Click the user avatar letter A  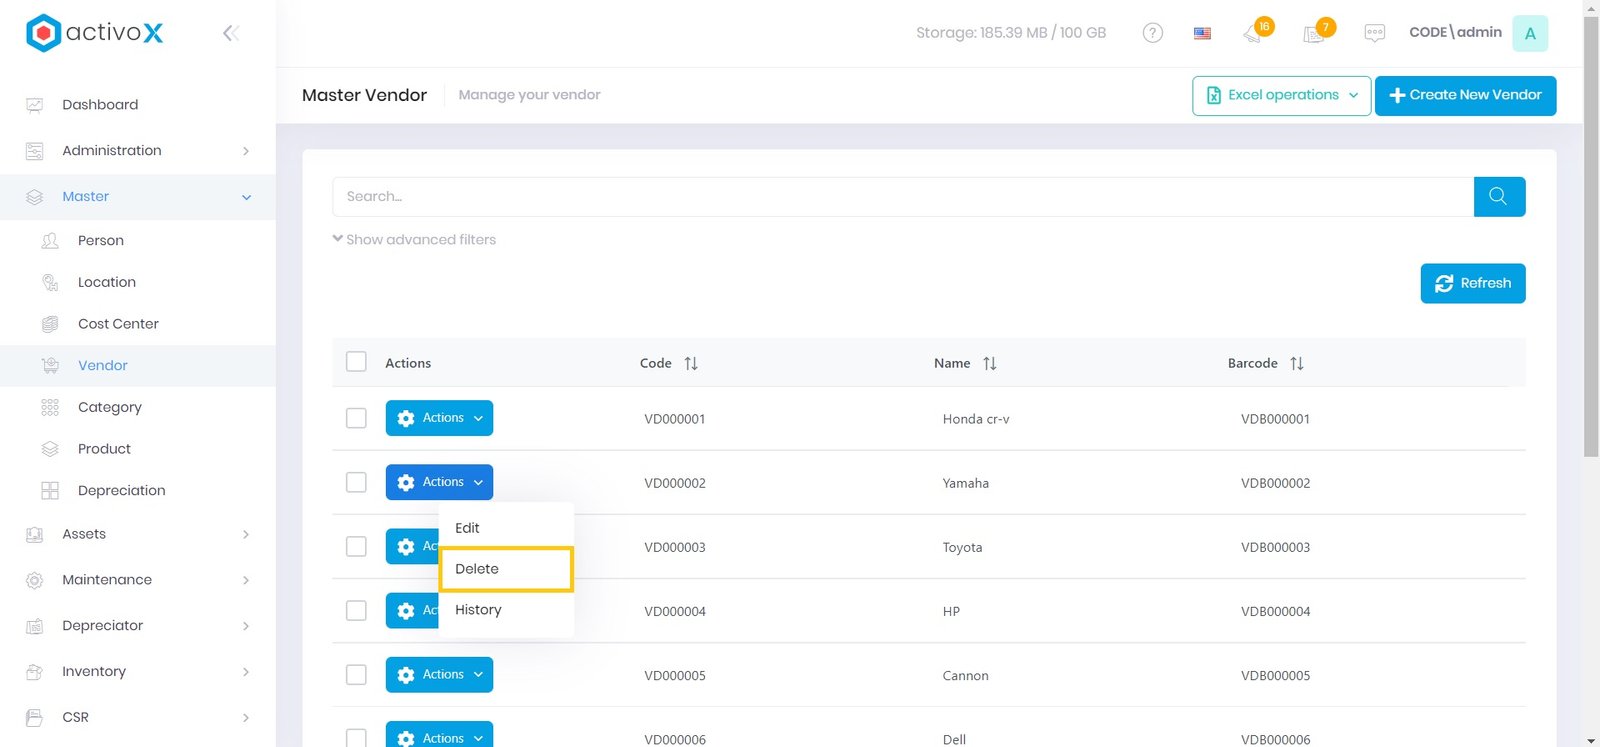[1529, 33]
